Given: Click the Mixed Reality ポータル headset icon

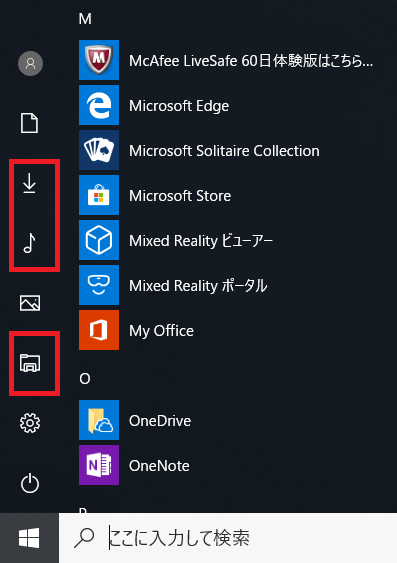Looking at the screenshot, I should click(x=99, y=285).
